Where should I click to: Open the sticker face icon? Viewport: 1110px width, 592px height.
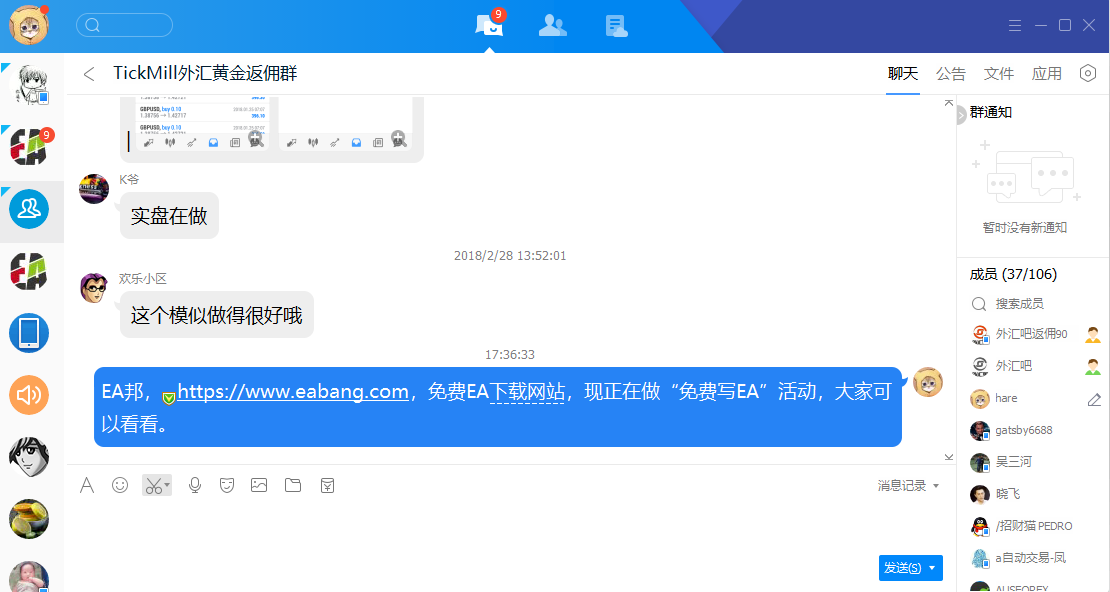pyautogui.click(x=227, y=485)
